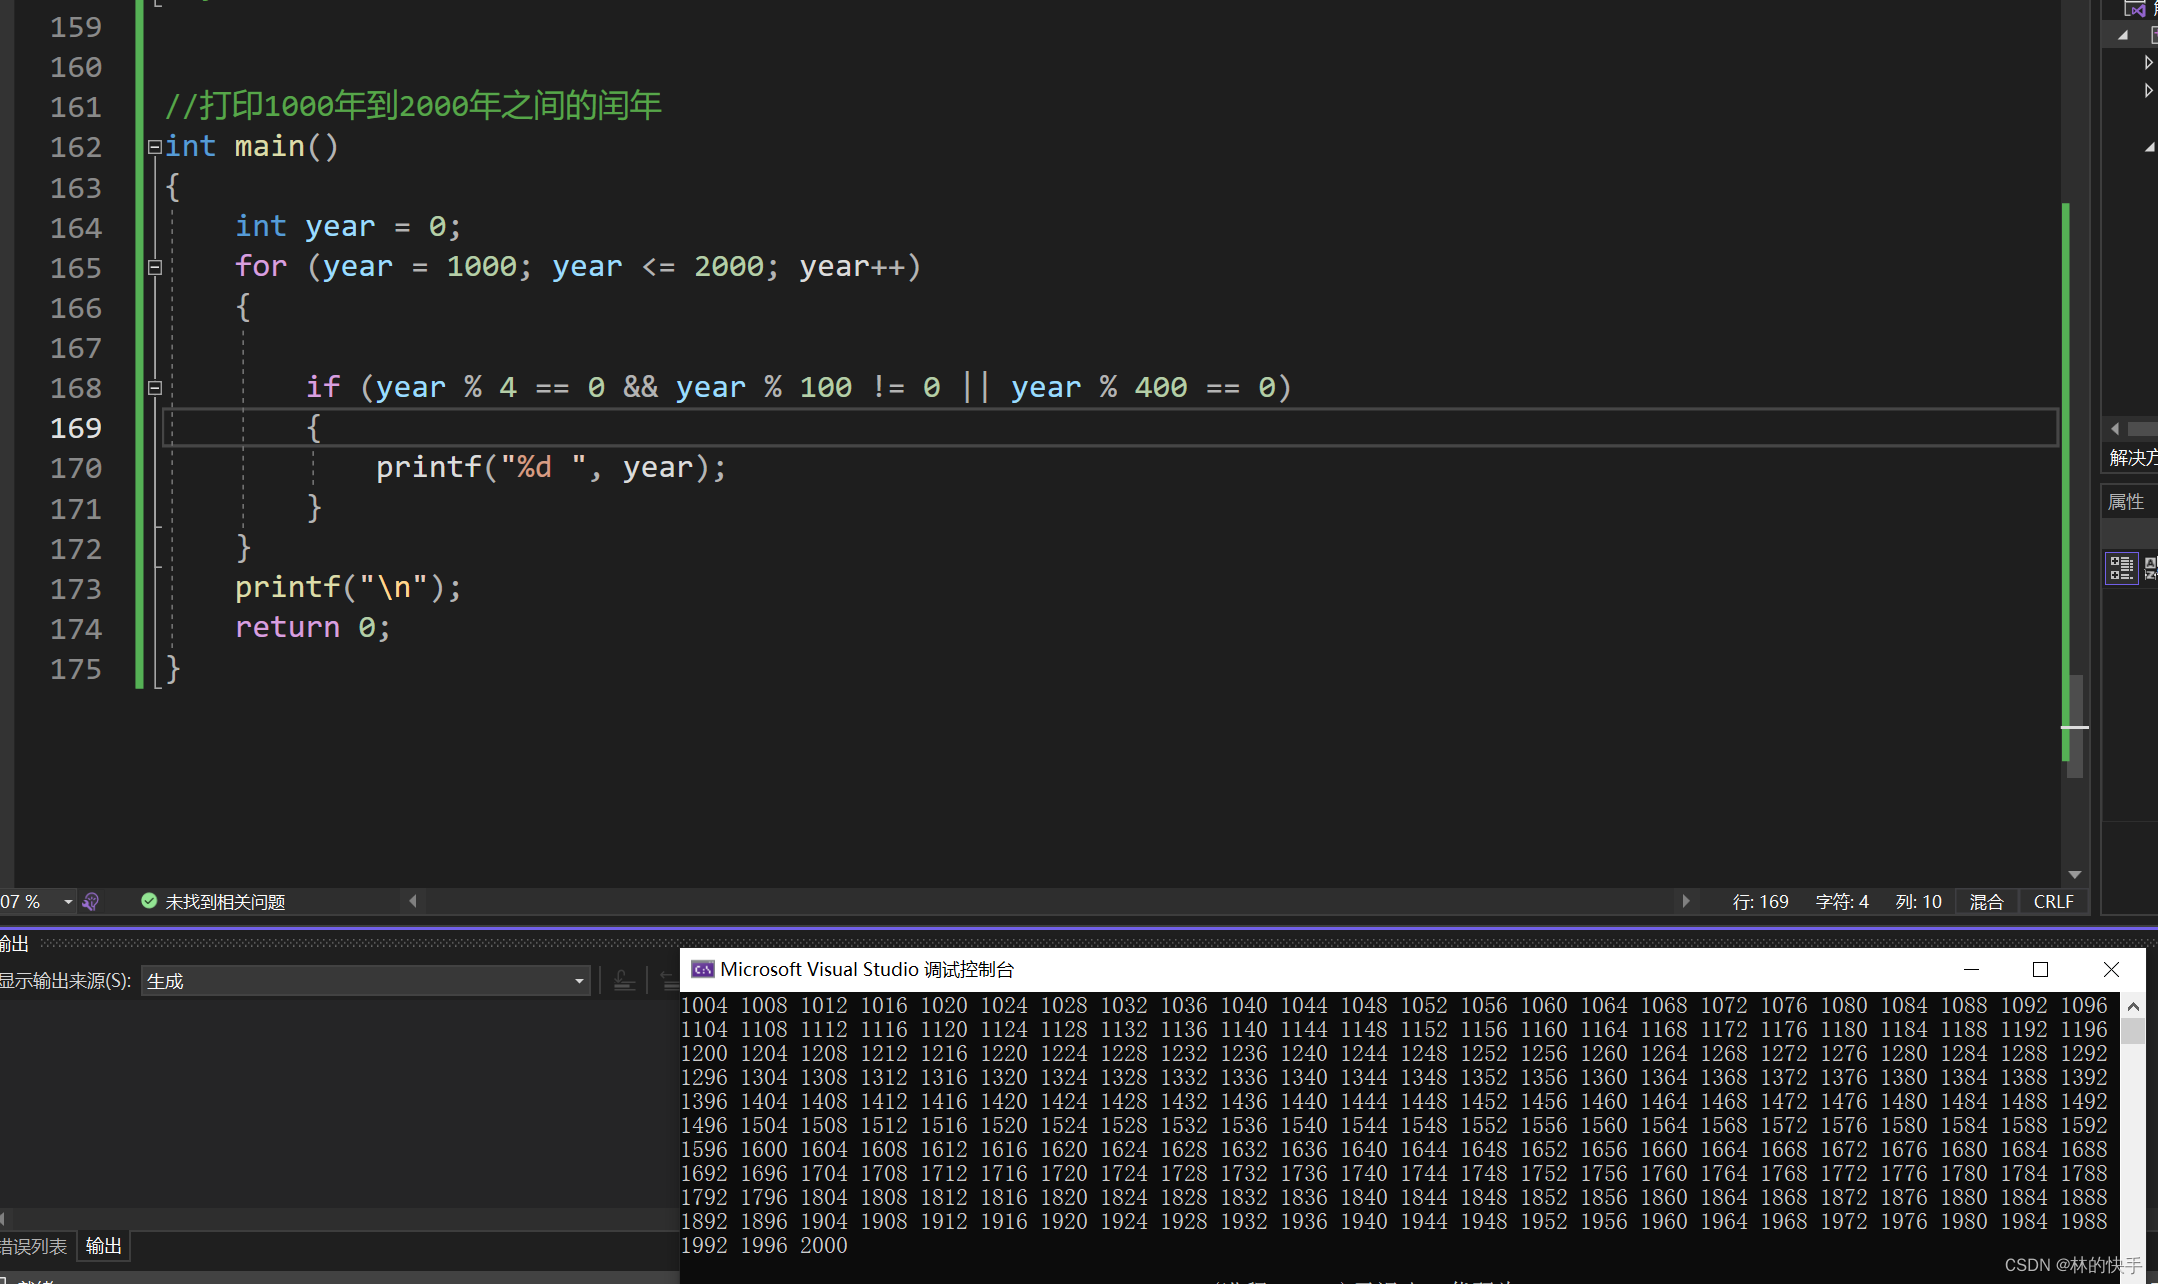The height and width of the screenshot is (1284, 2158).
Task: Click the comment text on line 161
Action: pos(413,106)
